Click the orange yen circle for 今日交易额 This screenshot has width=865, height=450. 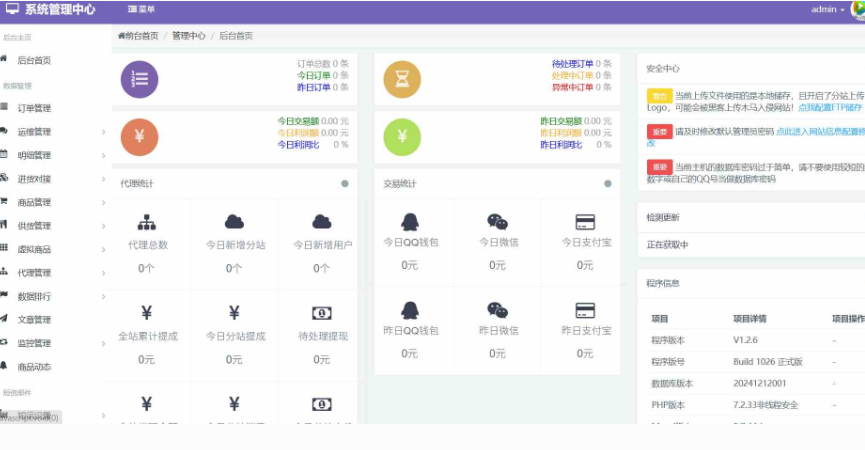click(140, 137)
